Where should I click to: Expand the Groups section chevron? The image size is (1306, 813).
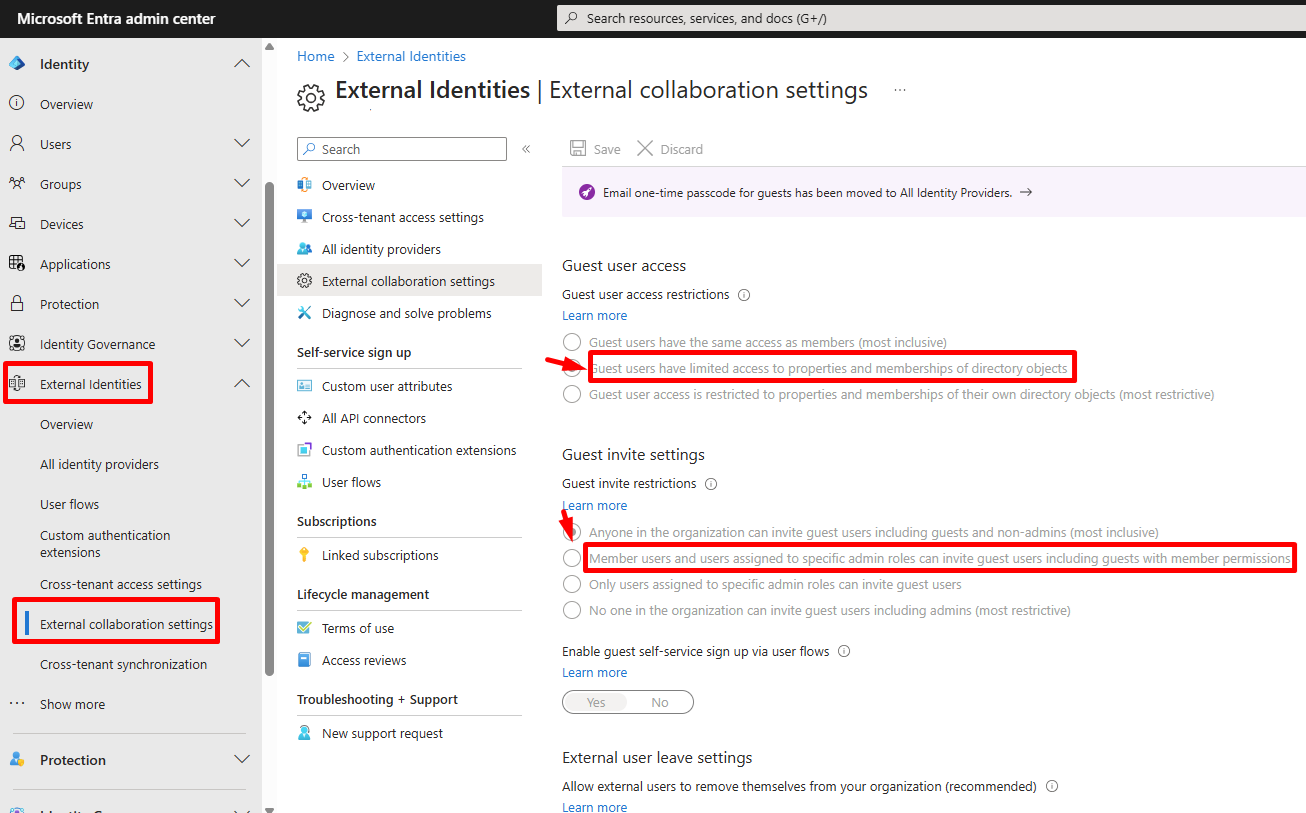242,183
